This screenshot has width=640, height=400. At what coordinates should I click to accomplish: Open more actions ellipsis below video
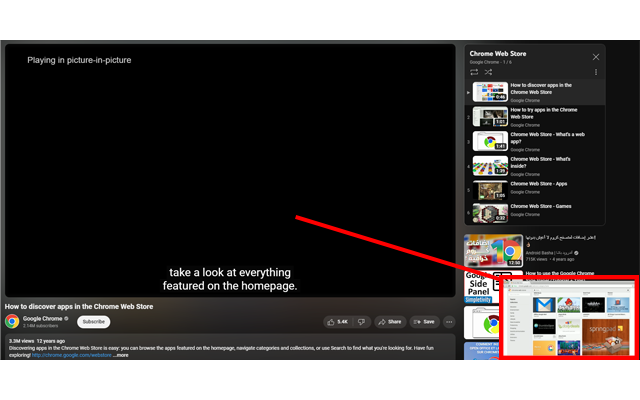coord(449,322)
